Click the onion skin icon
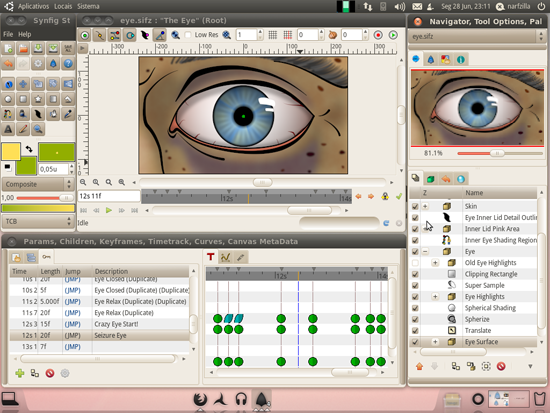This screenshot has height=413, width=550. 333,35
